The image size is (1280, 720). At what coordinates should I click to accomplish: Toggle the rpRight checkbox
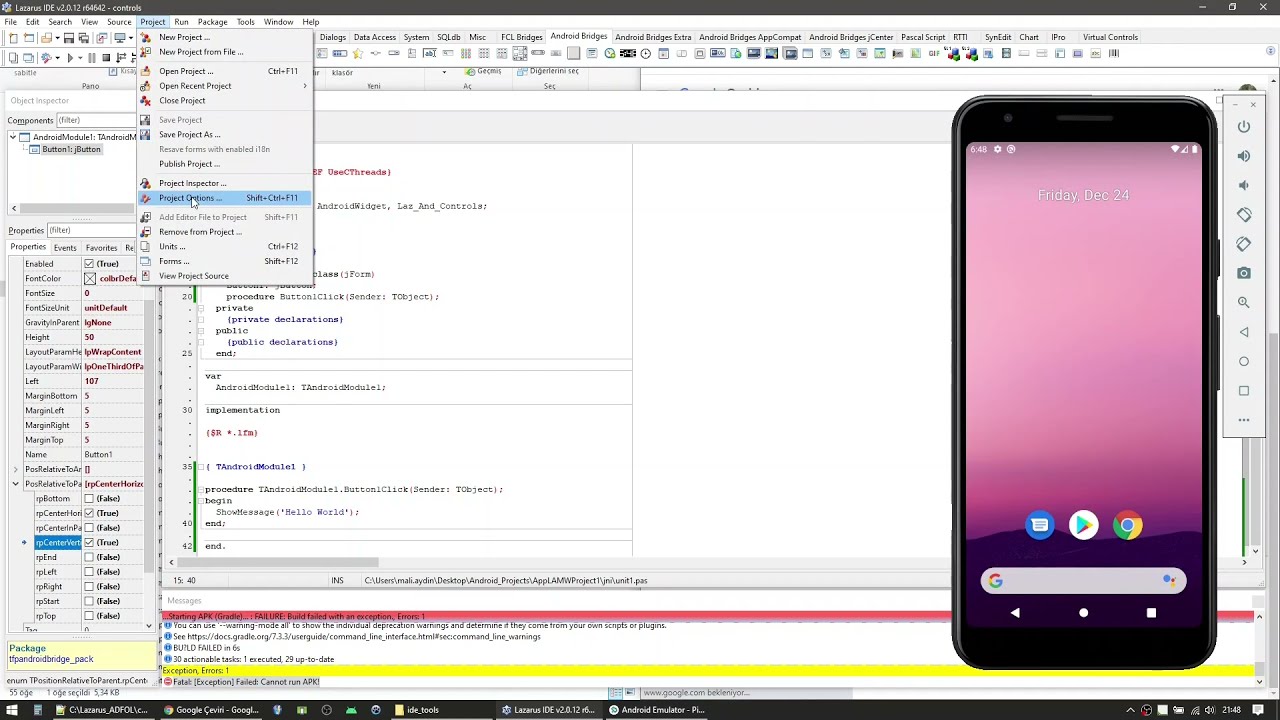coord(89,587)
